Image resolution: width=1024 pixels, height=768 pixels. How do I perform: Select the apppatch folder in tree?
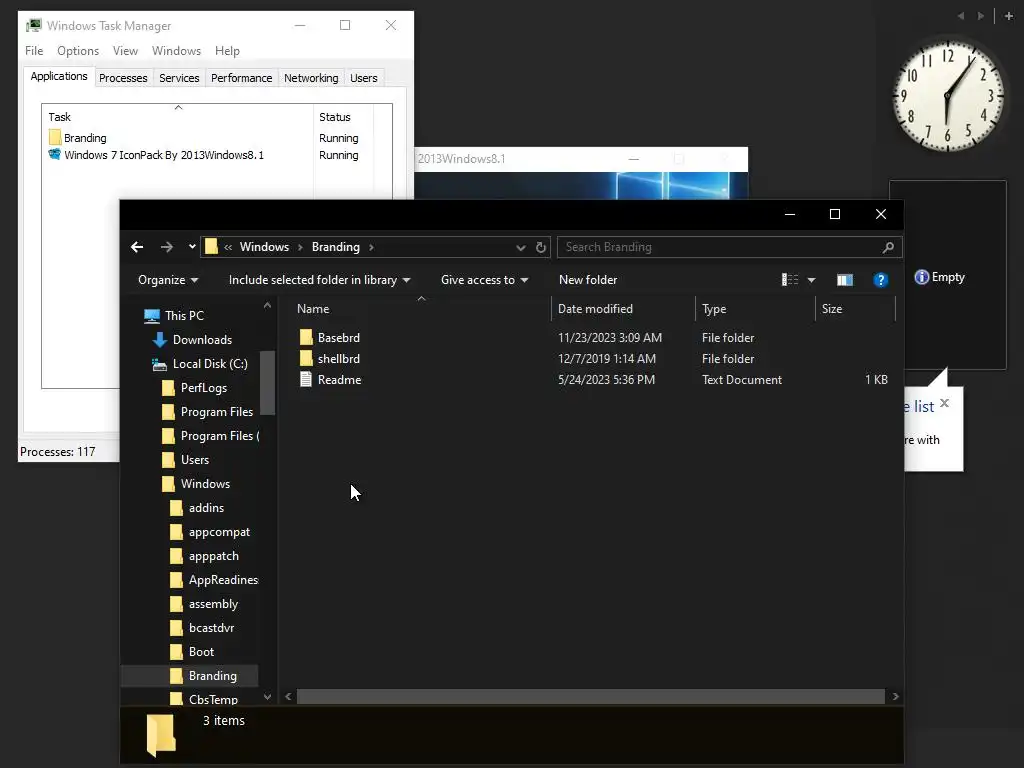[x=204, y=556]
